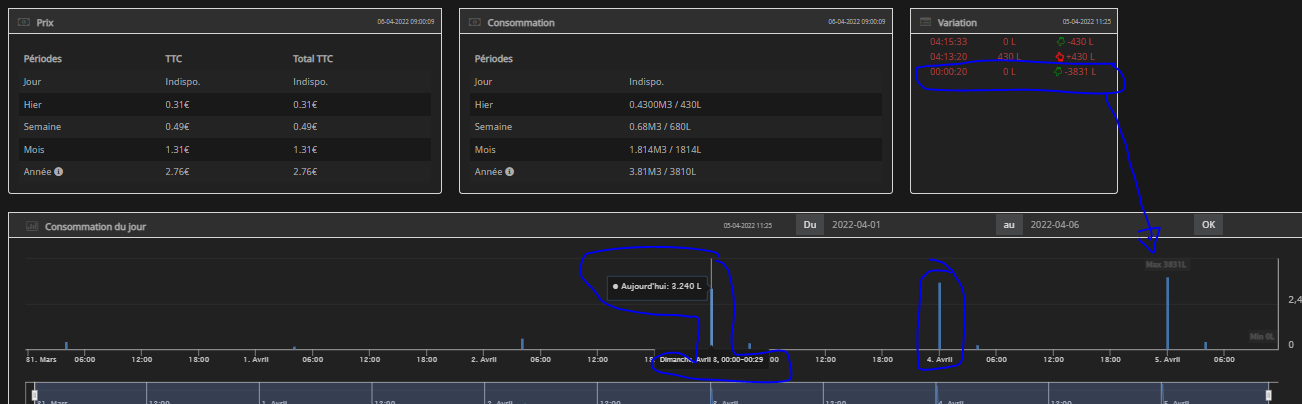1302x404 pixels.
Task: Click the left handle of the chart navigator
Action: pyautogui.click(x=35, y=396)
